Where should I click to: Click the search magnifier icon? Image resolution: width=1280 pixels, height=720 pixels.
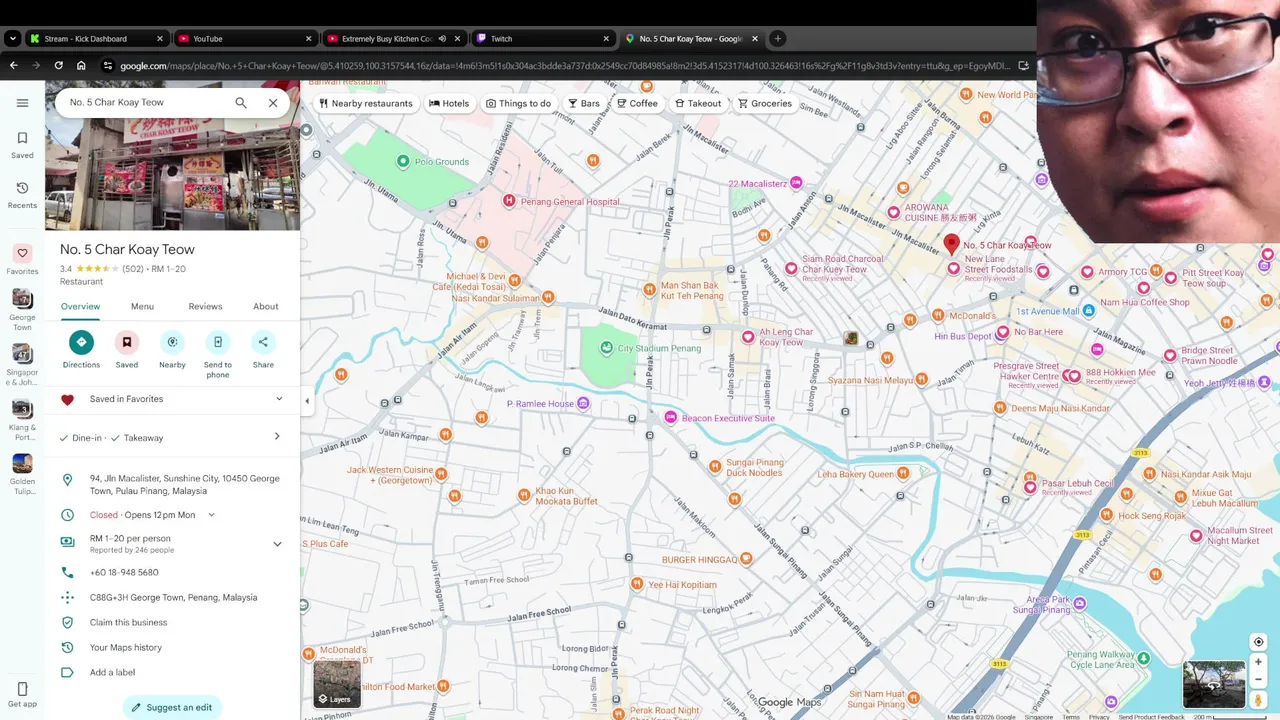pos(241,103)
